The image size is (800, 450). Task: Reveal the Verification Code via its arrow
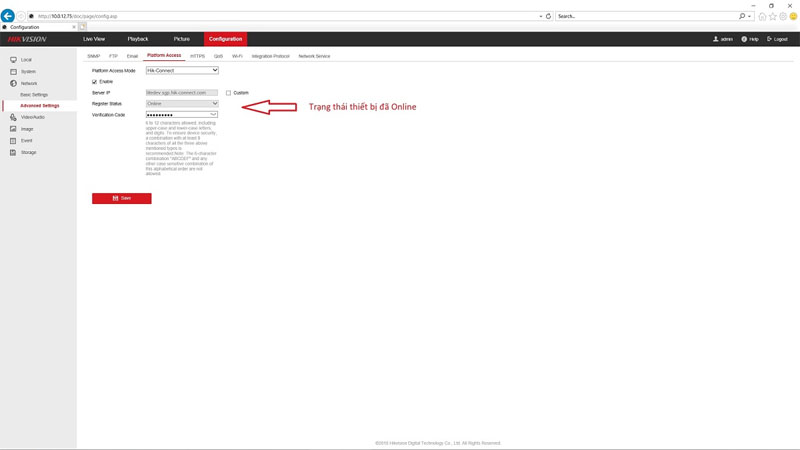tap(213, 115)
